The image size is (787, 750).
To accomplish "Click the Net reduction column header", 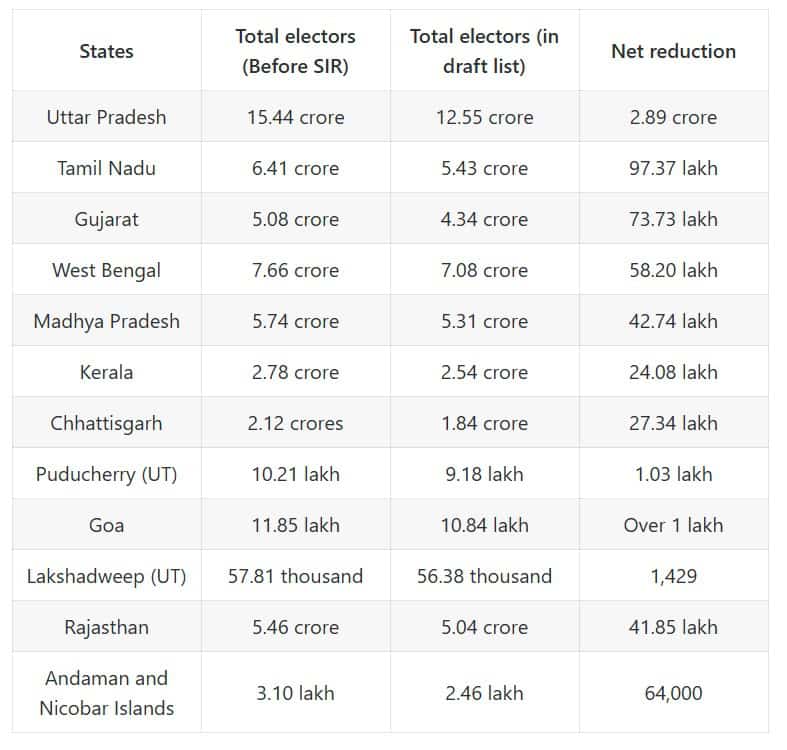I will 673,51.
